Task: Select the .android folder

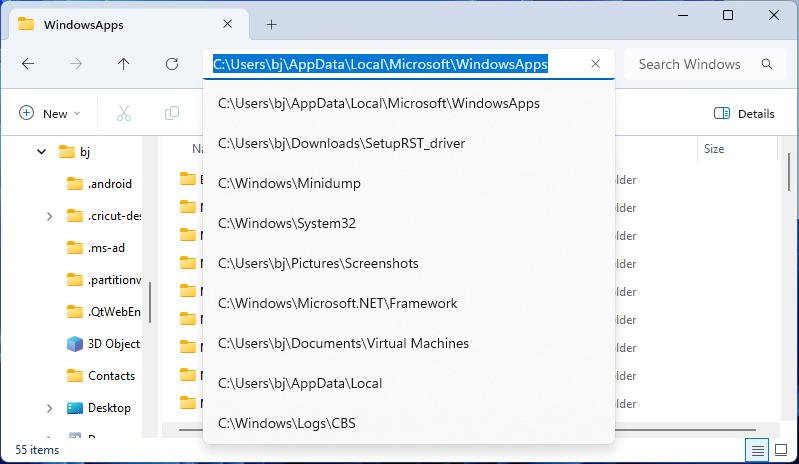Action: click(100, 183)
